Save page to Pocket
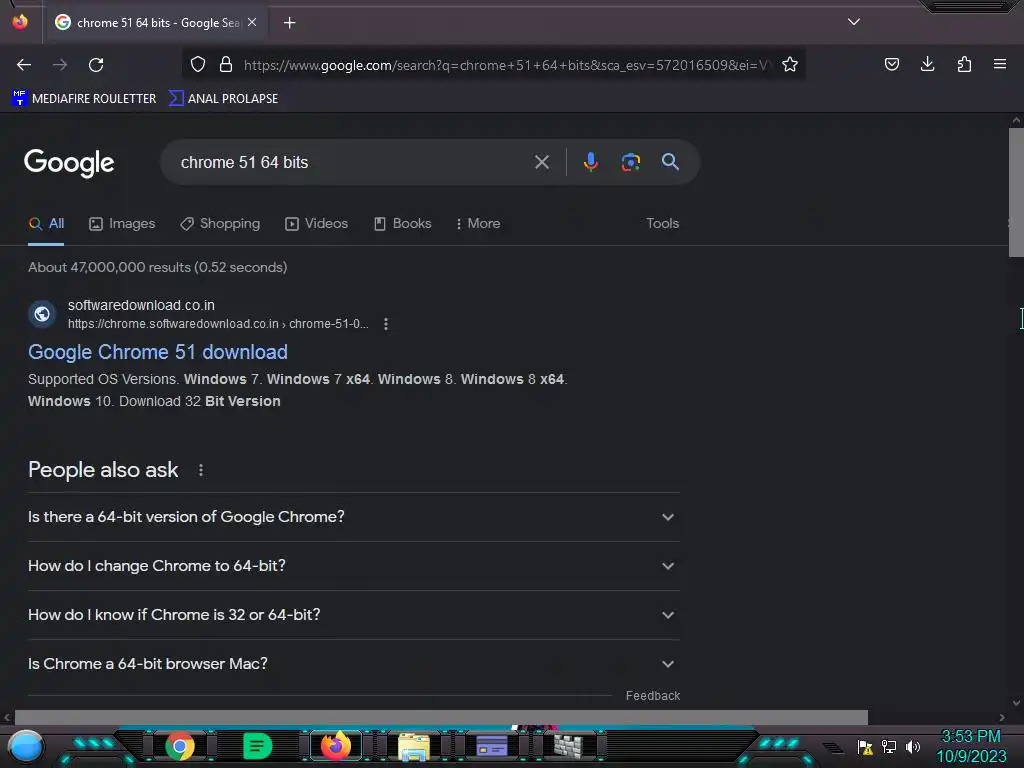 (x=891, y=65)
